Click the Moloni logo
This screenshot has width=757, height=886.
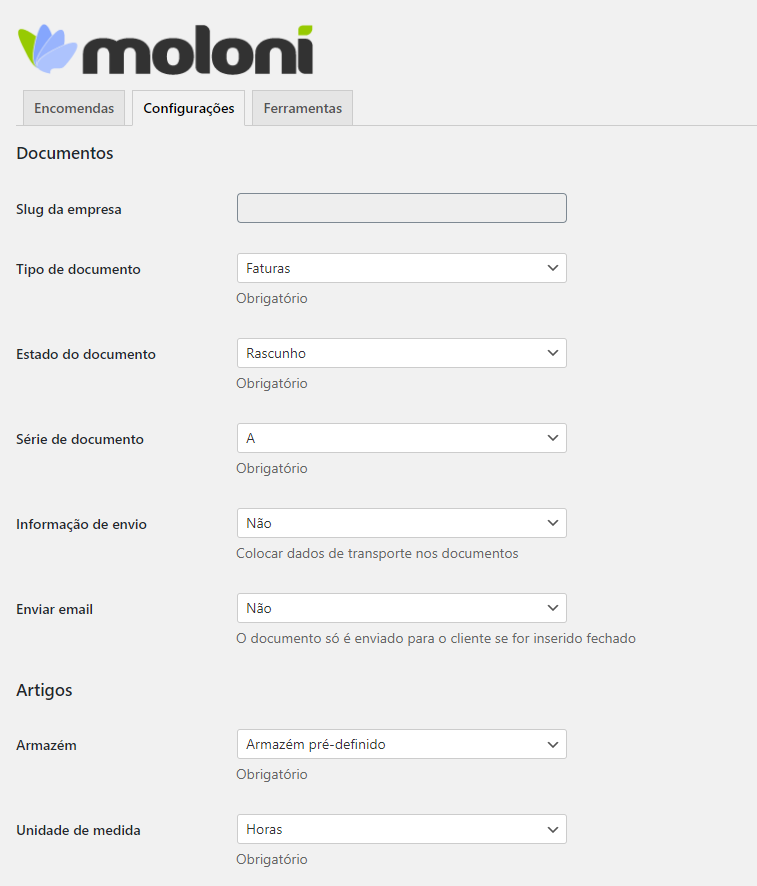[165, 49]
